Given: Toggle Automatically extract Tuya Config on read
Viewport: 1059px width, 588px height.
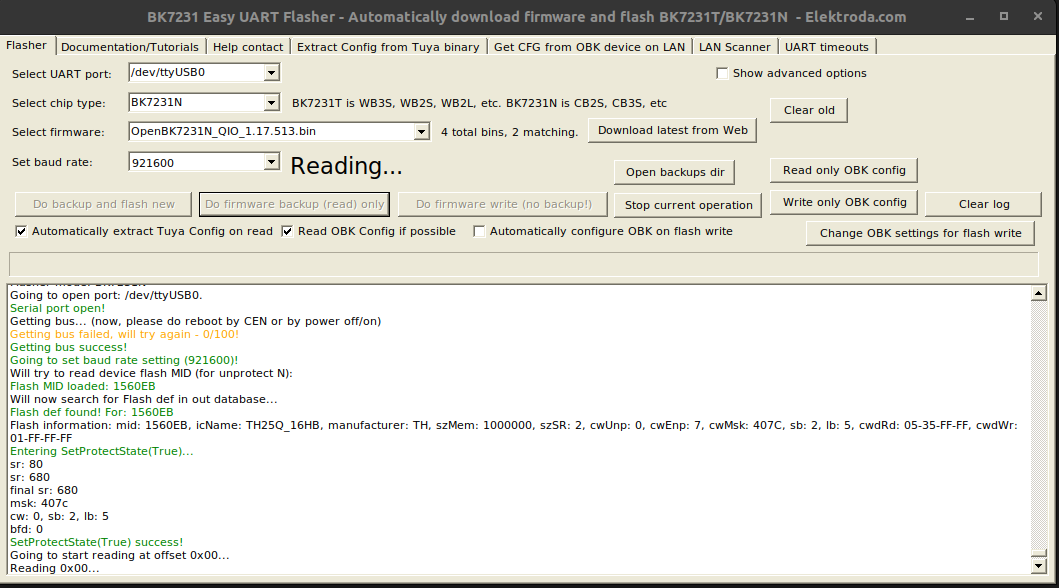Looking at the screenshot, I should coord(21,232).
